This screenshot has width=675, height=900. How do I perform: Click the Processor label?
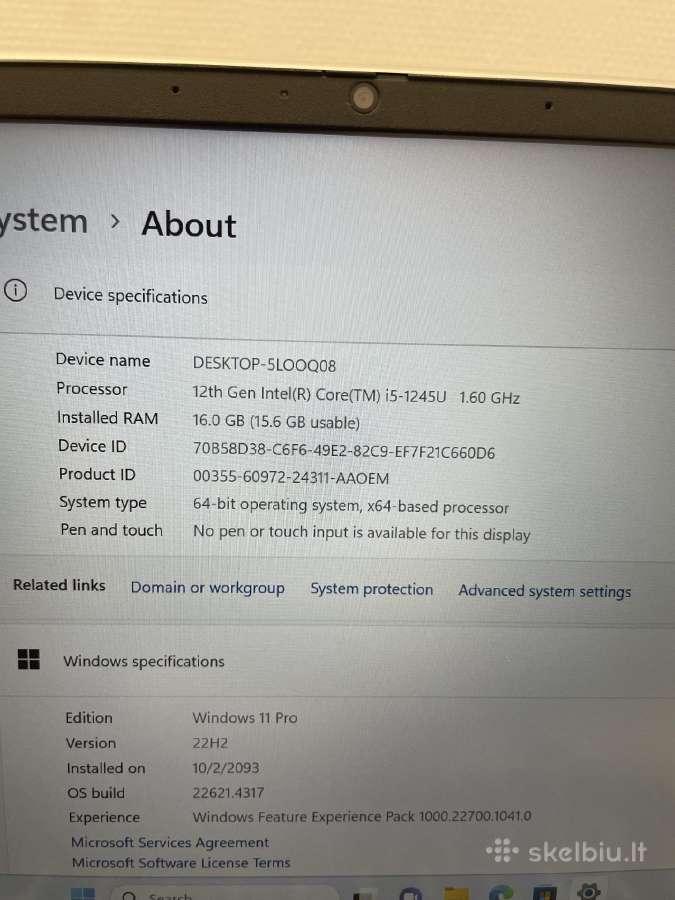pyautogui.click(x=92, y=389)
